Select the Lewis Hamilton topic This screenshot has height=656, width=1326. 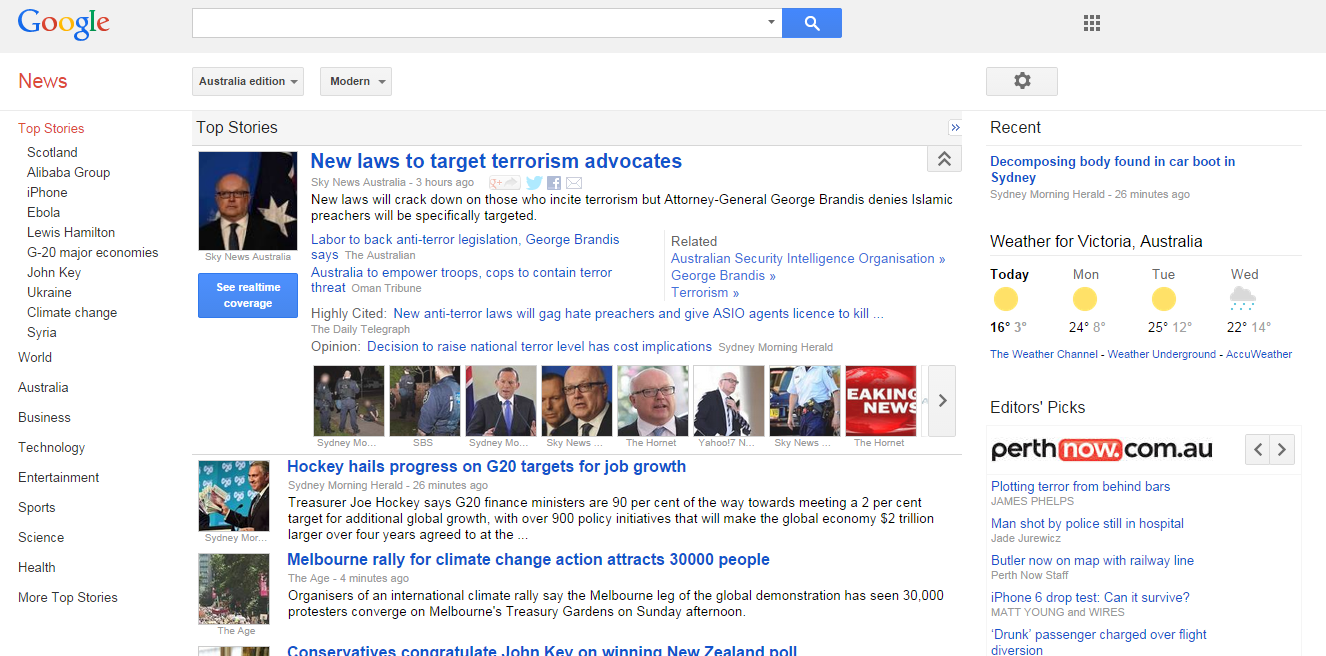pyautogui.click(x=71, y=232)
